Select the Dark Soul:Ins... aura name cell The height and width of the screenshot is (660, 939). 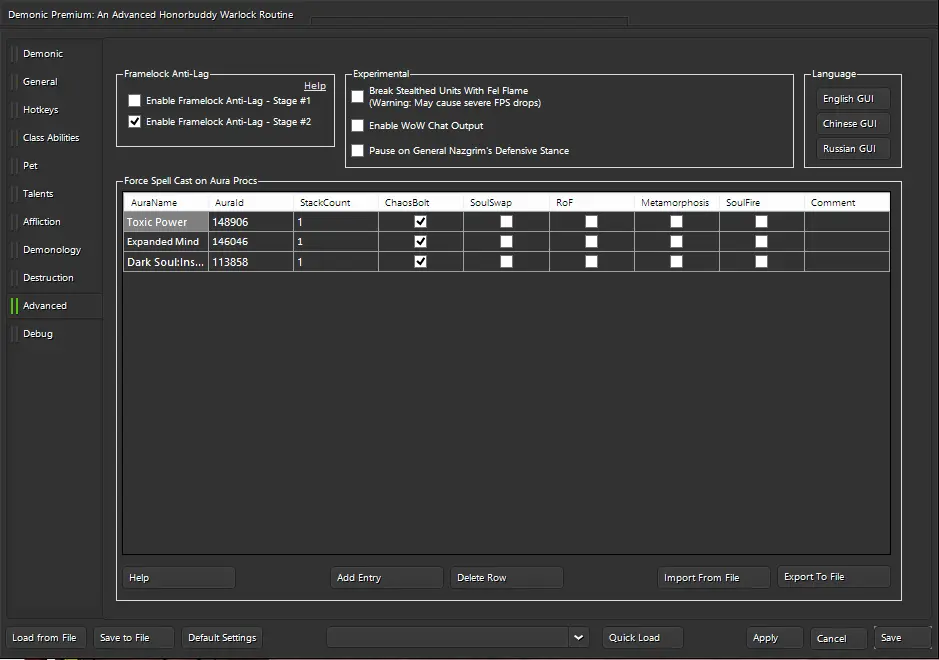click(166, 262)
